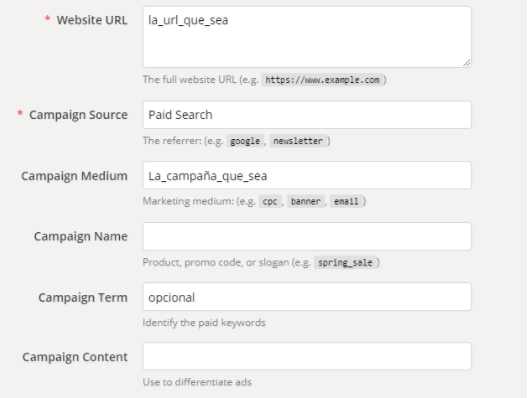Click the newsletter example tag
Screen dimensions: 528x398
point(298,141)
